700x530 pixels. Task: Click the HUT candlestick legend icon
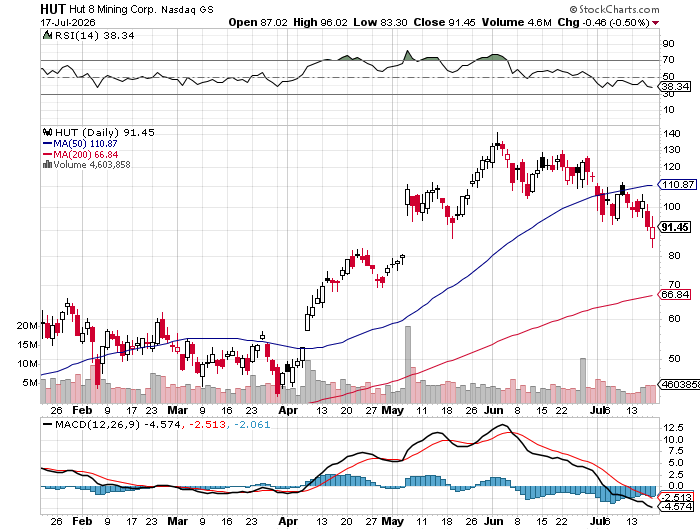click(47, 132)
